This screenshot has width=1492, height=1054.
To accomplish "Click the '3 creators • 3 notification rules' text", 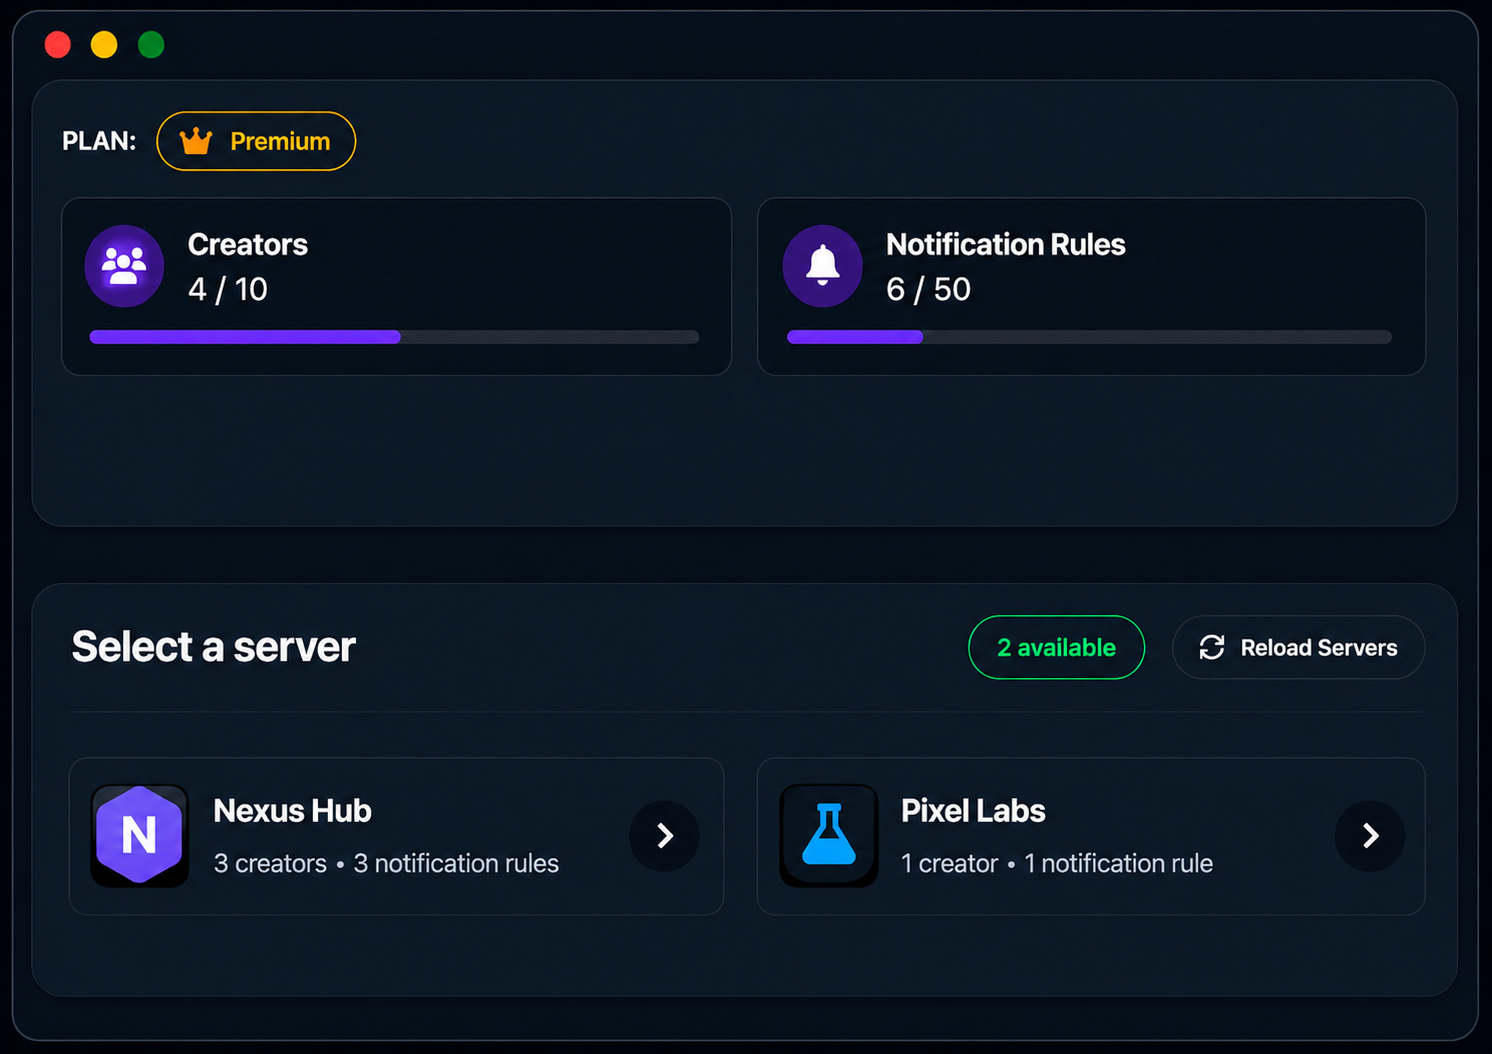I will pyautogui.click(x=386, y=863).
